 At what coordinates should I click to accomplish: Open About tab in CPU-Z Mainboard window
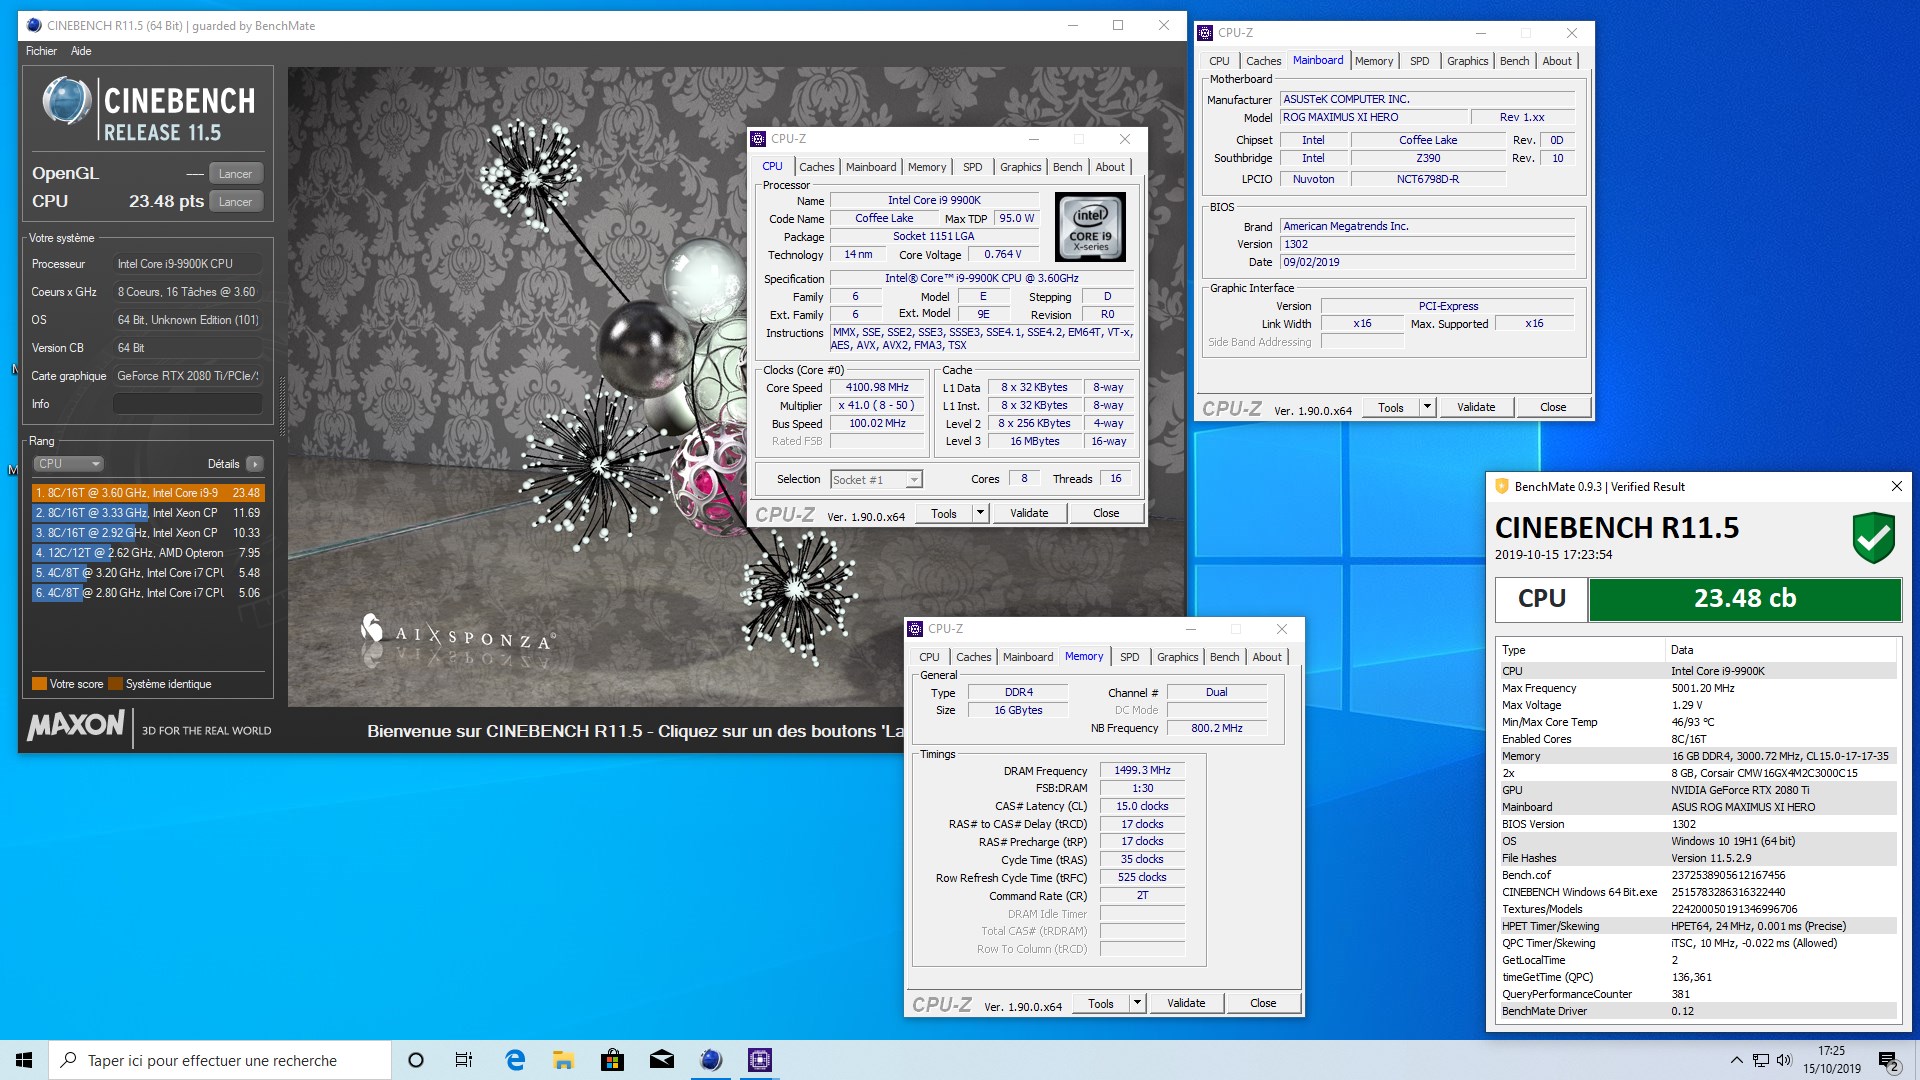(x=1556, y=61)
